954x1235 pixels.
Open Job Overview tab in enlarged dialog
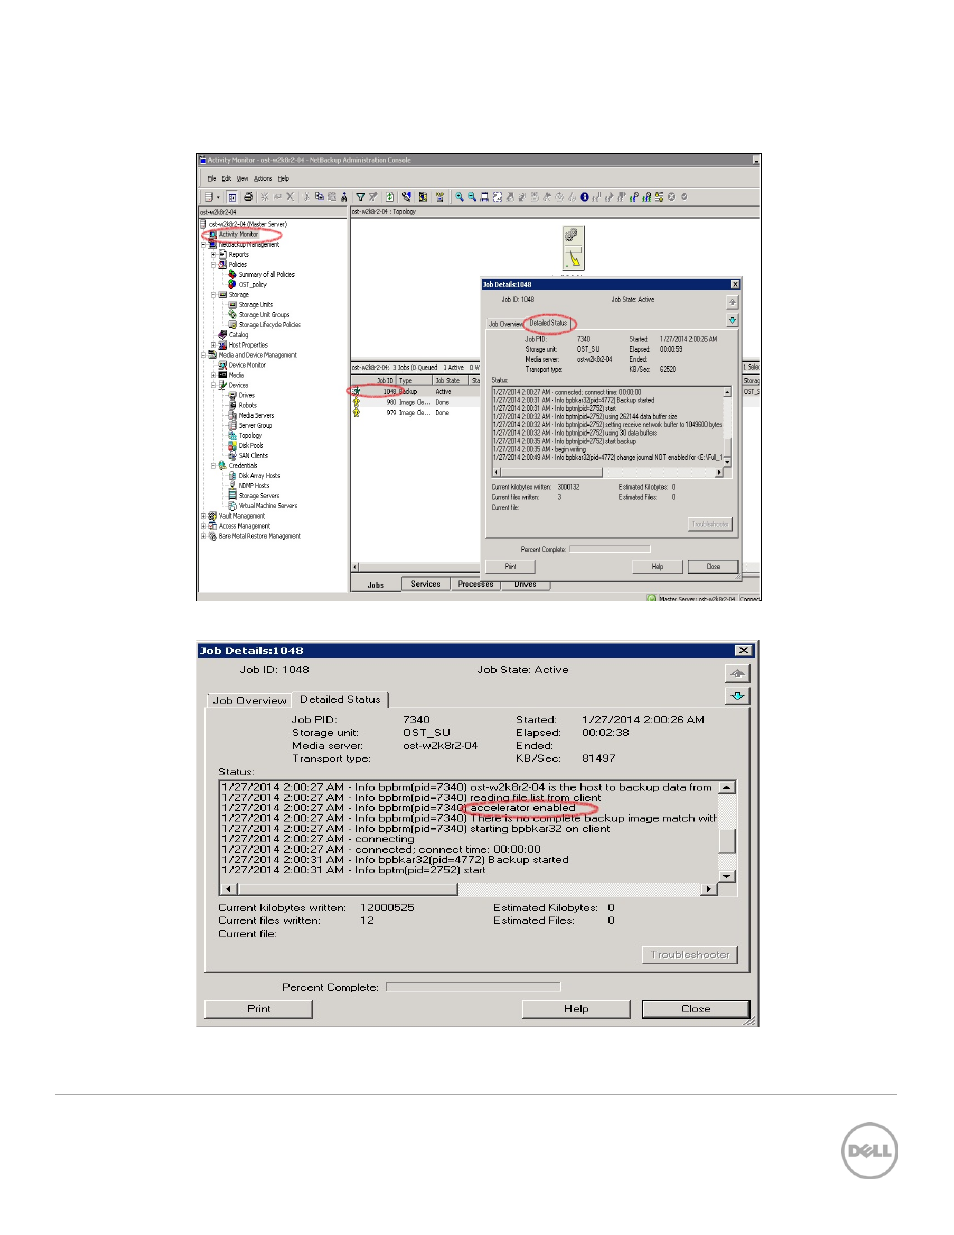point(250,700)
